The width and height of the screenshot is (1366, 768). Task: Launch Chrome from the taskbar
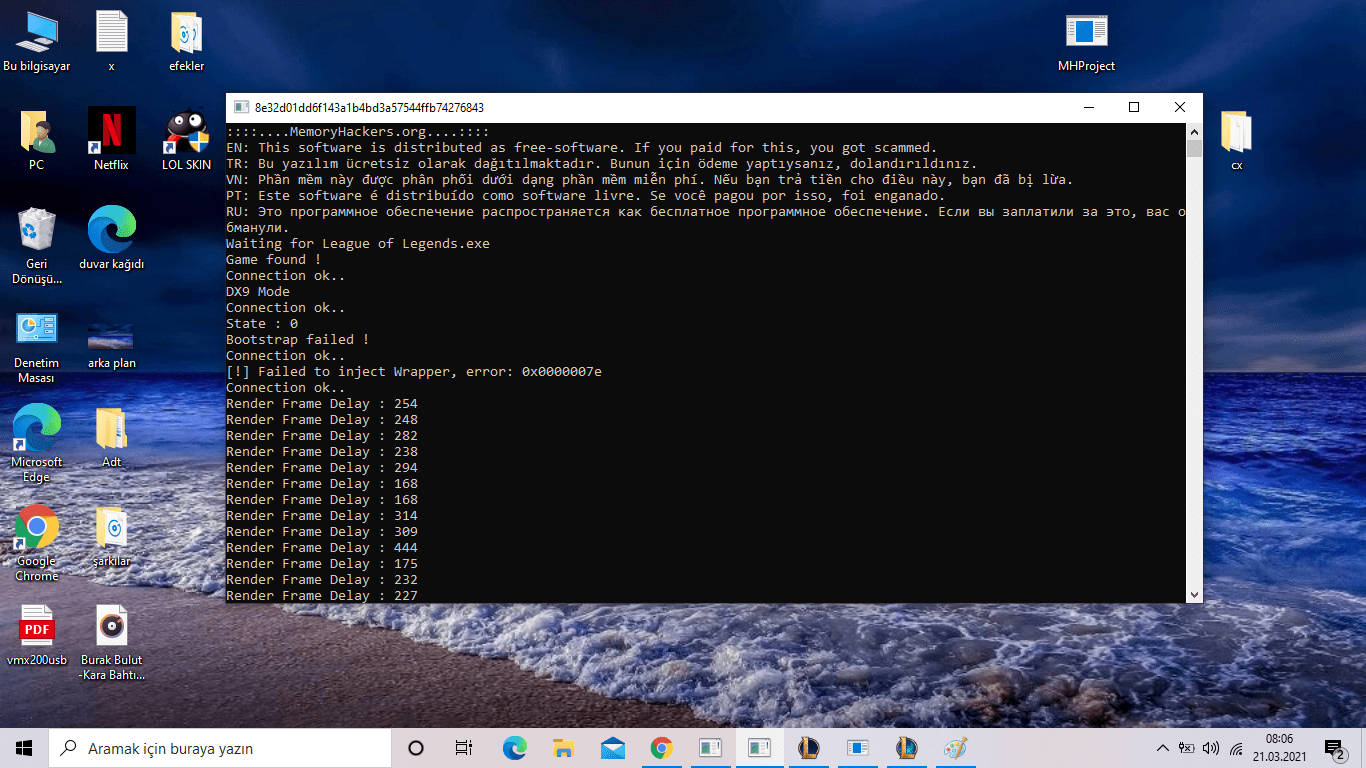[661, 748]
